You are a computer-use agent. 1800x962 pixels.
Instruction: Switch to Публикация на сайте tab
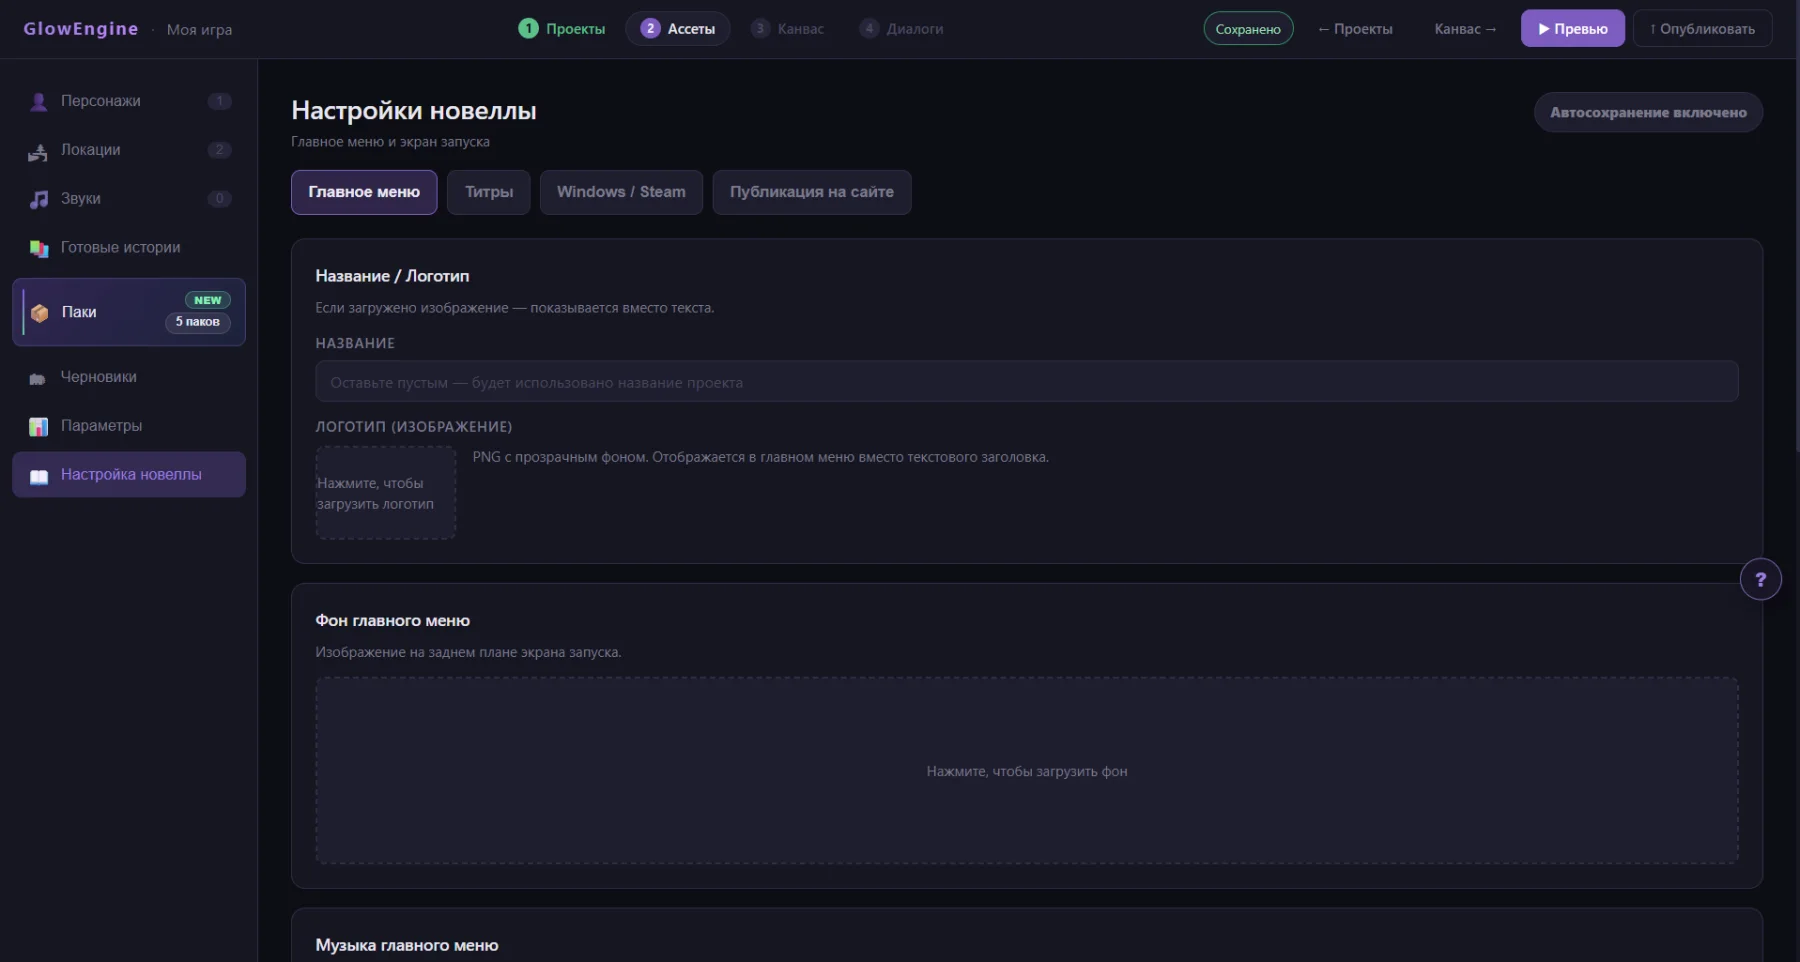pos(812,192)
